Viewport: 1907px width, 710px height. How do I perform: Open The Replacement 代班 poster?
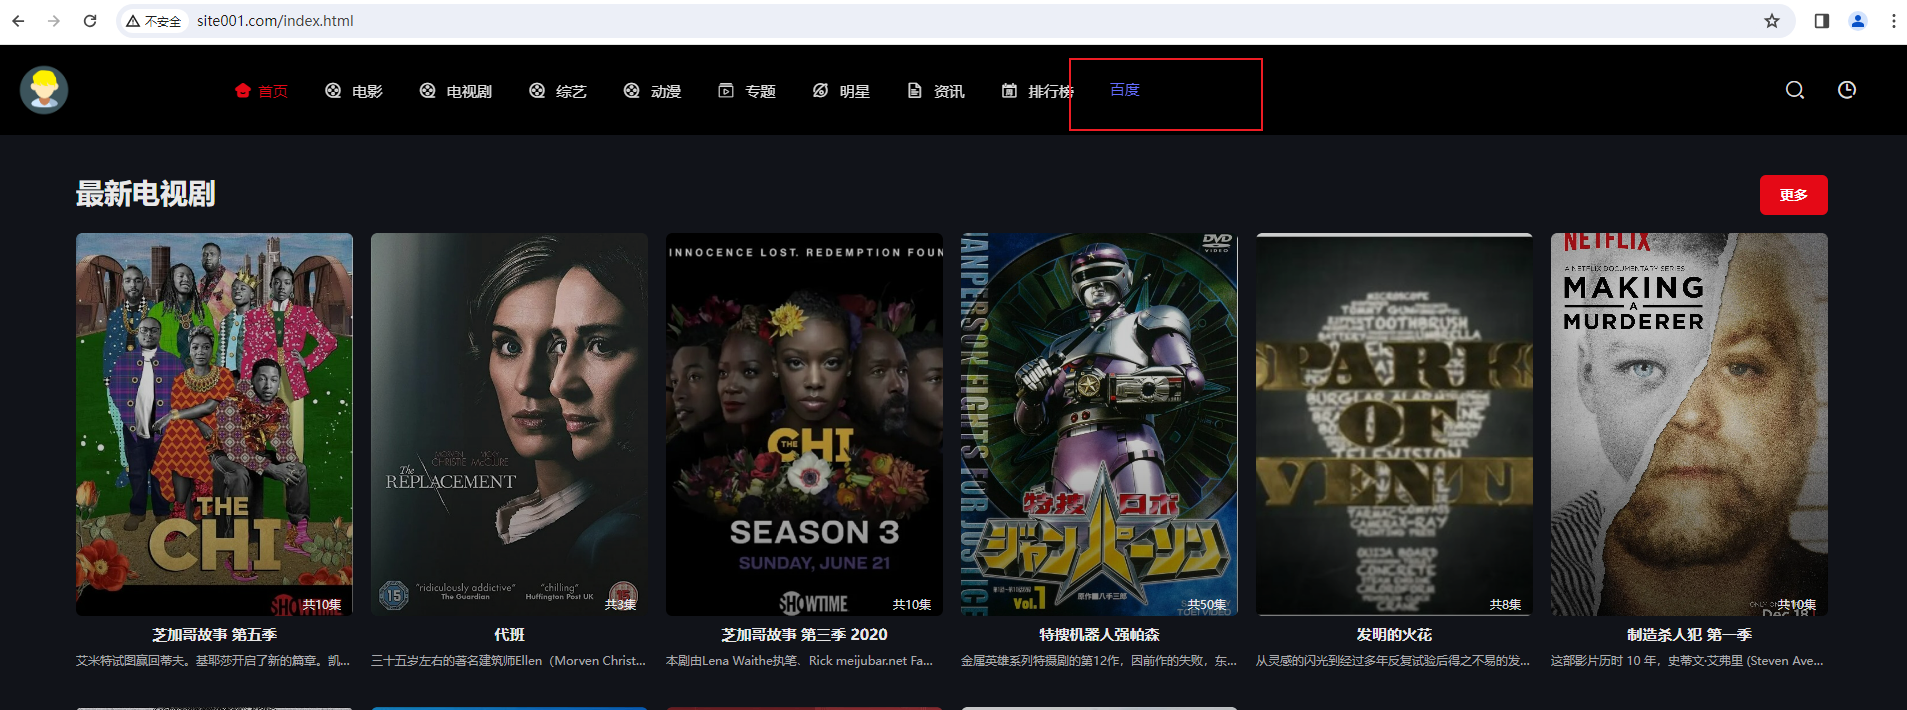509,424
